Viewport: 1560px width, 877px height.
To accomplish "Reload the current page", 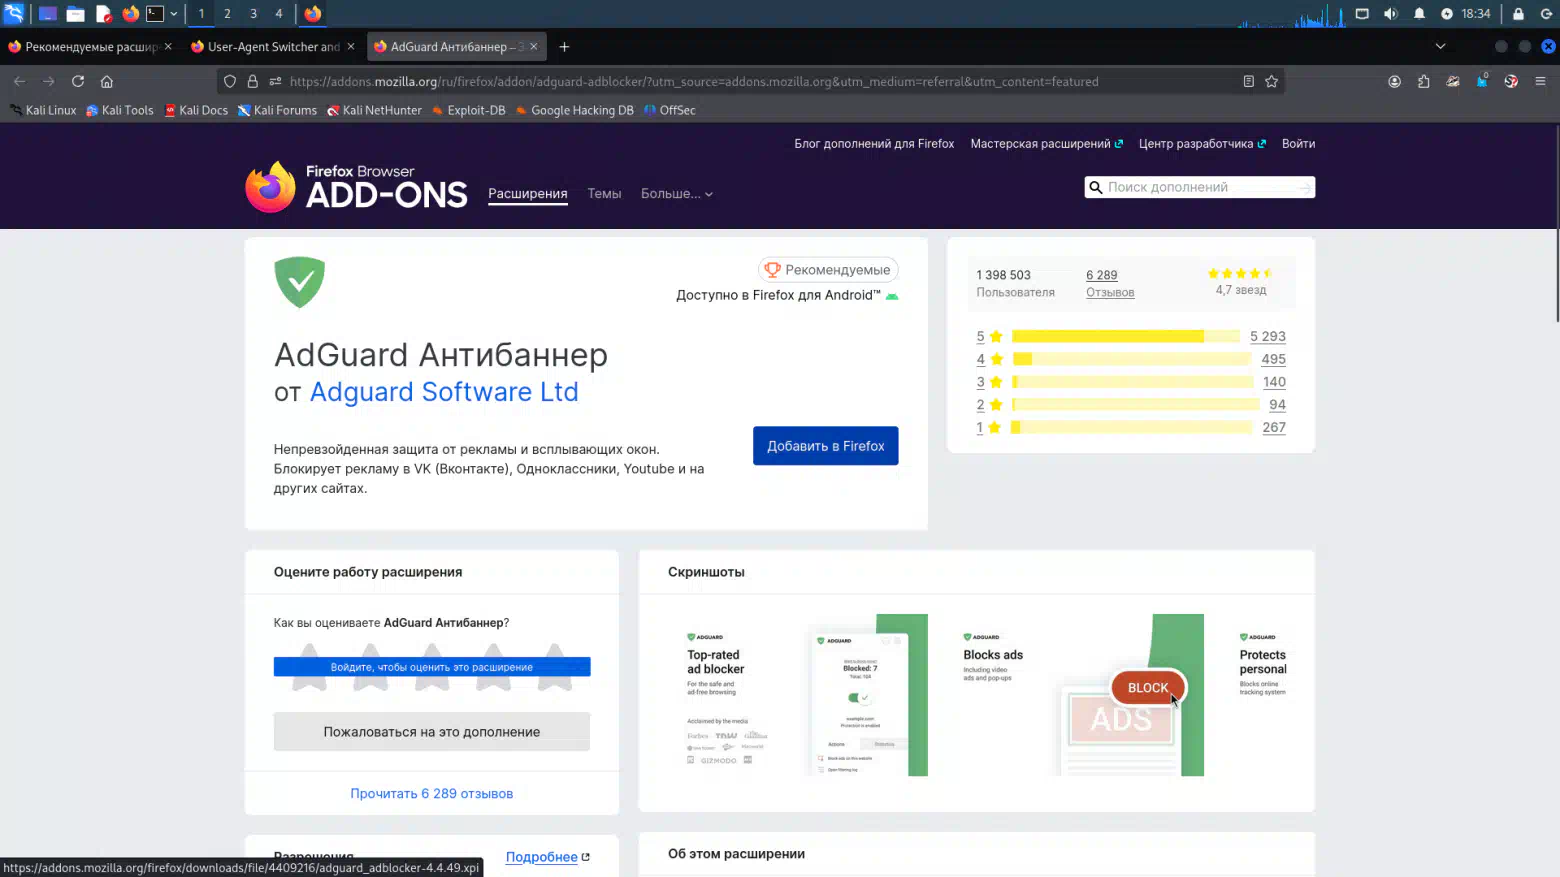I will 77,81.
